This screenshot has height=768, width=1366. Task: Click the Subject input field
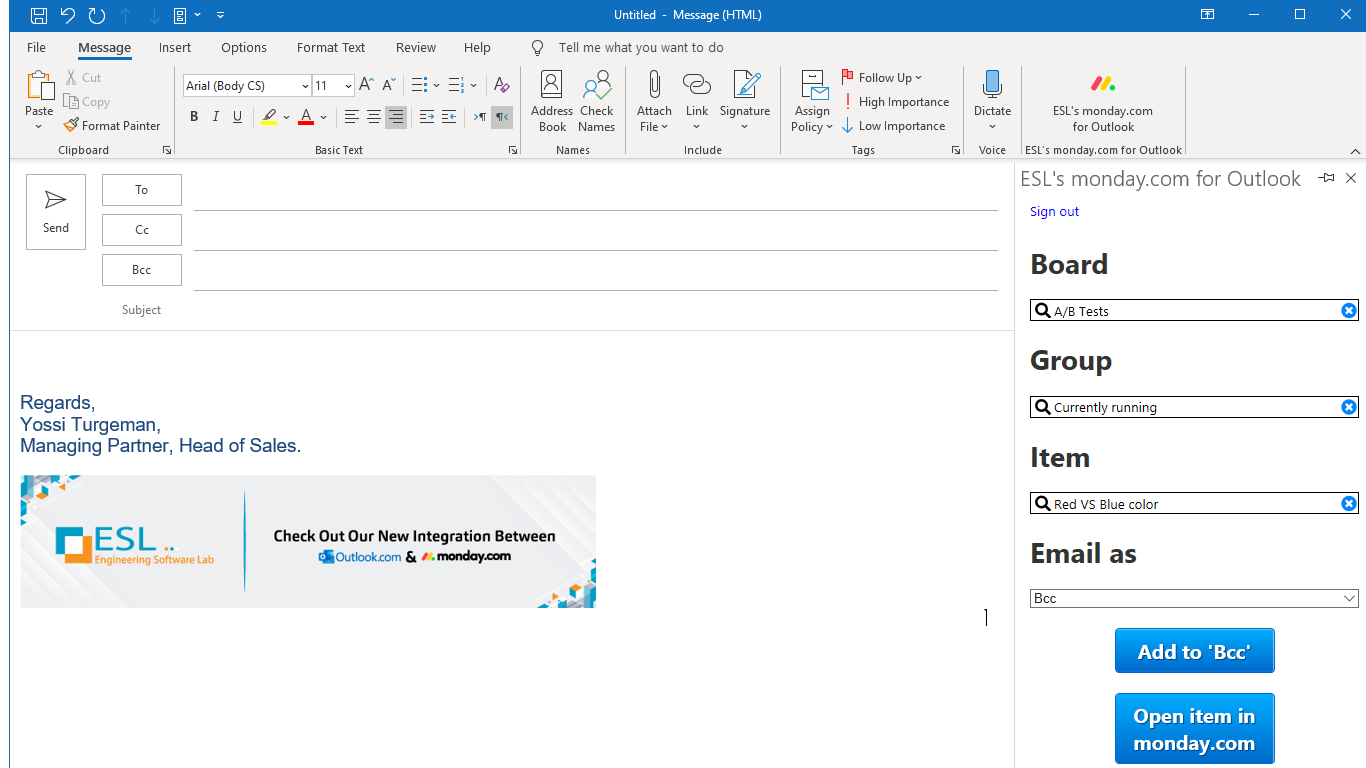point(596,310)
